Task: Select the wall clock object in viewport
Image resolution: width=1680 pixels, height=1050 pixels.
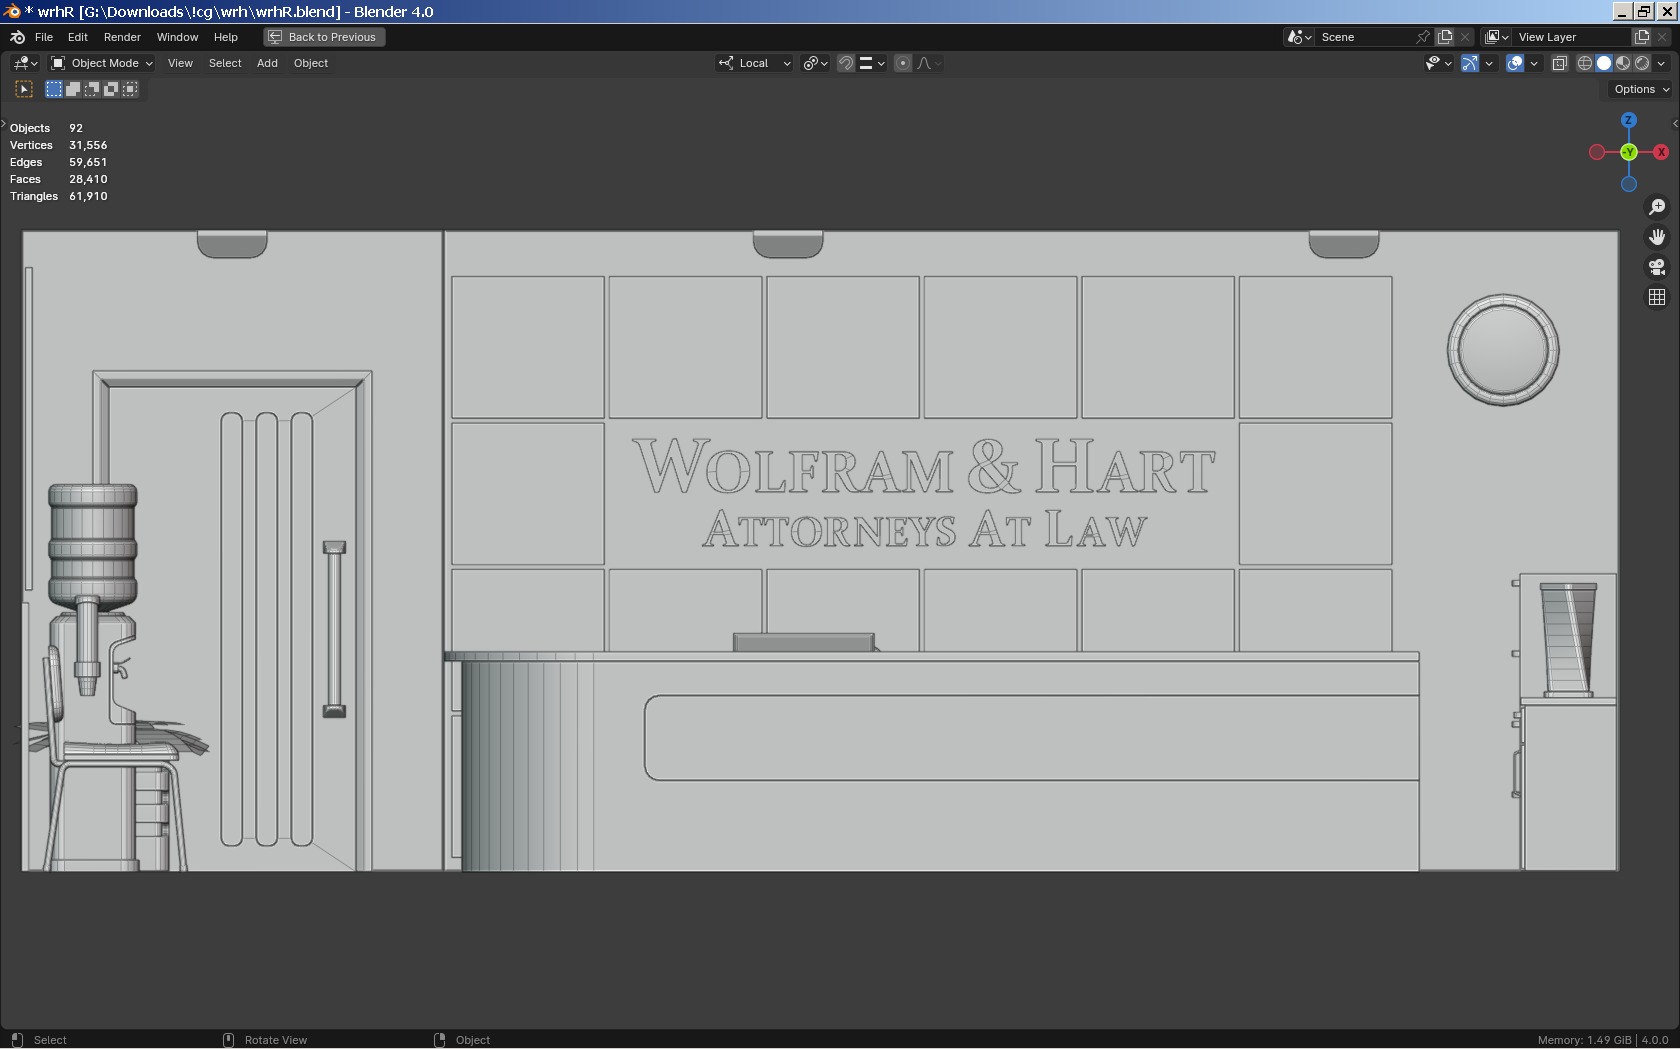Action: click(x=1503, y=350)
